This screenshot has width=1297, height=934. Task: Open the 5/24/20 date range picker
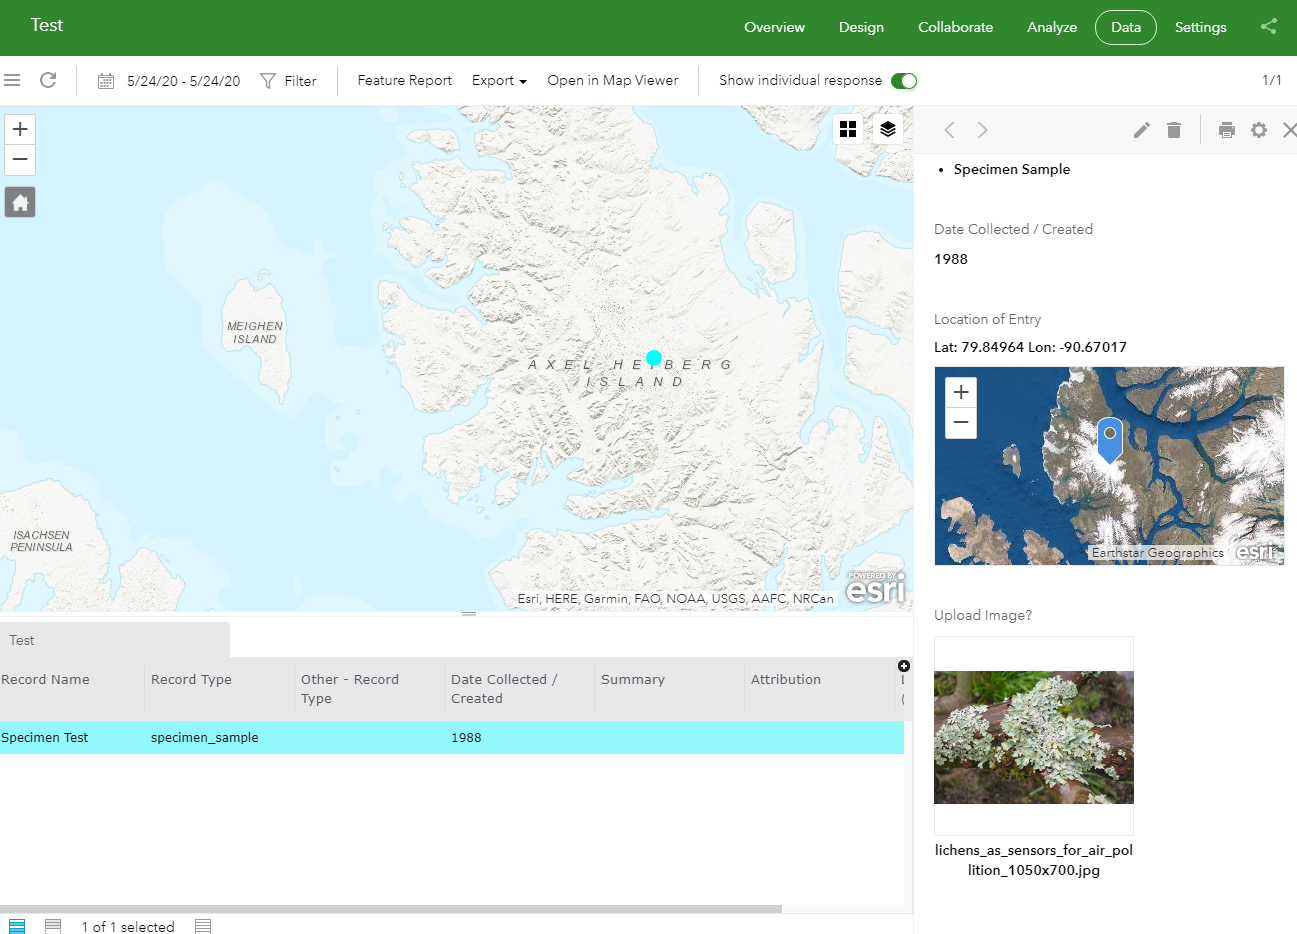tap(170, 81)
